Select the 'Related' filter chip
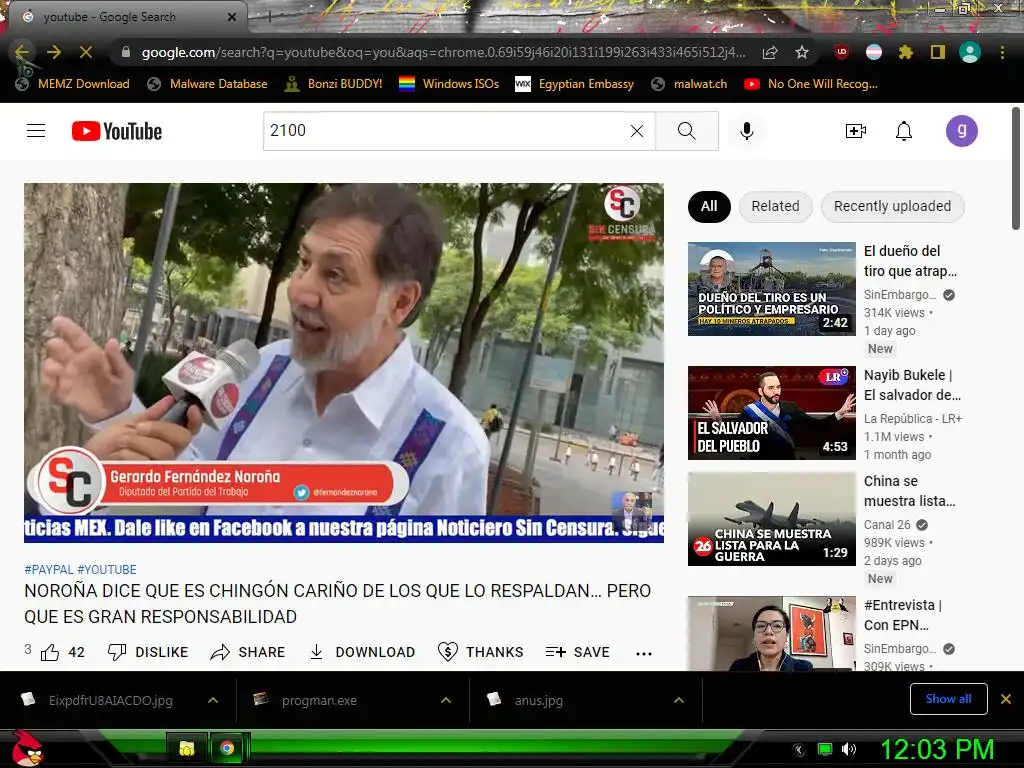Viewport: 1024px width, 768px height. (775, 206)
